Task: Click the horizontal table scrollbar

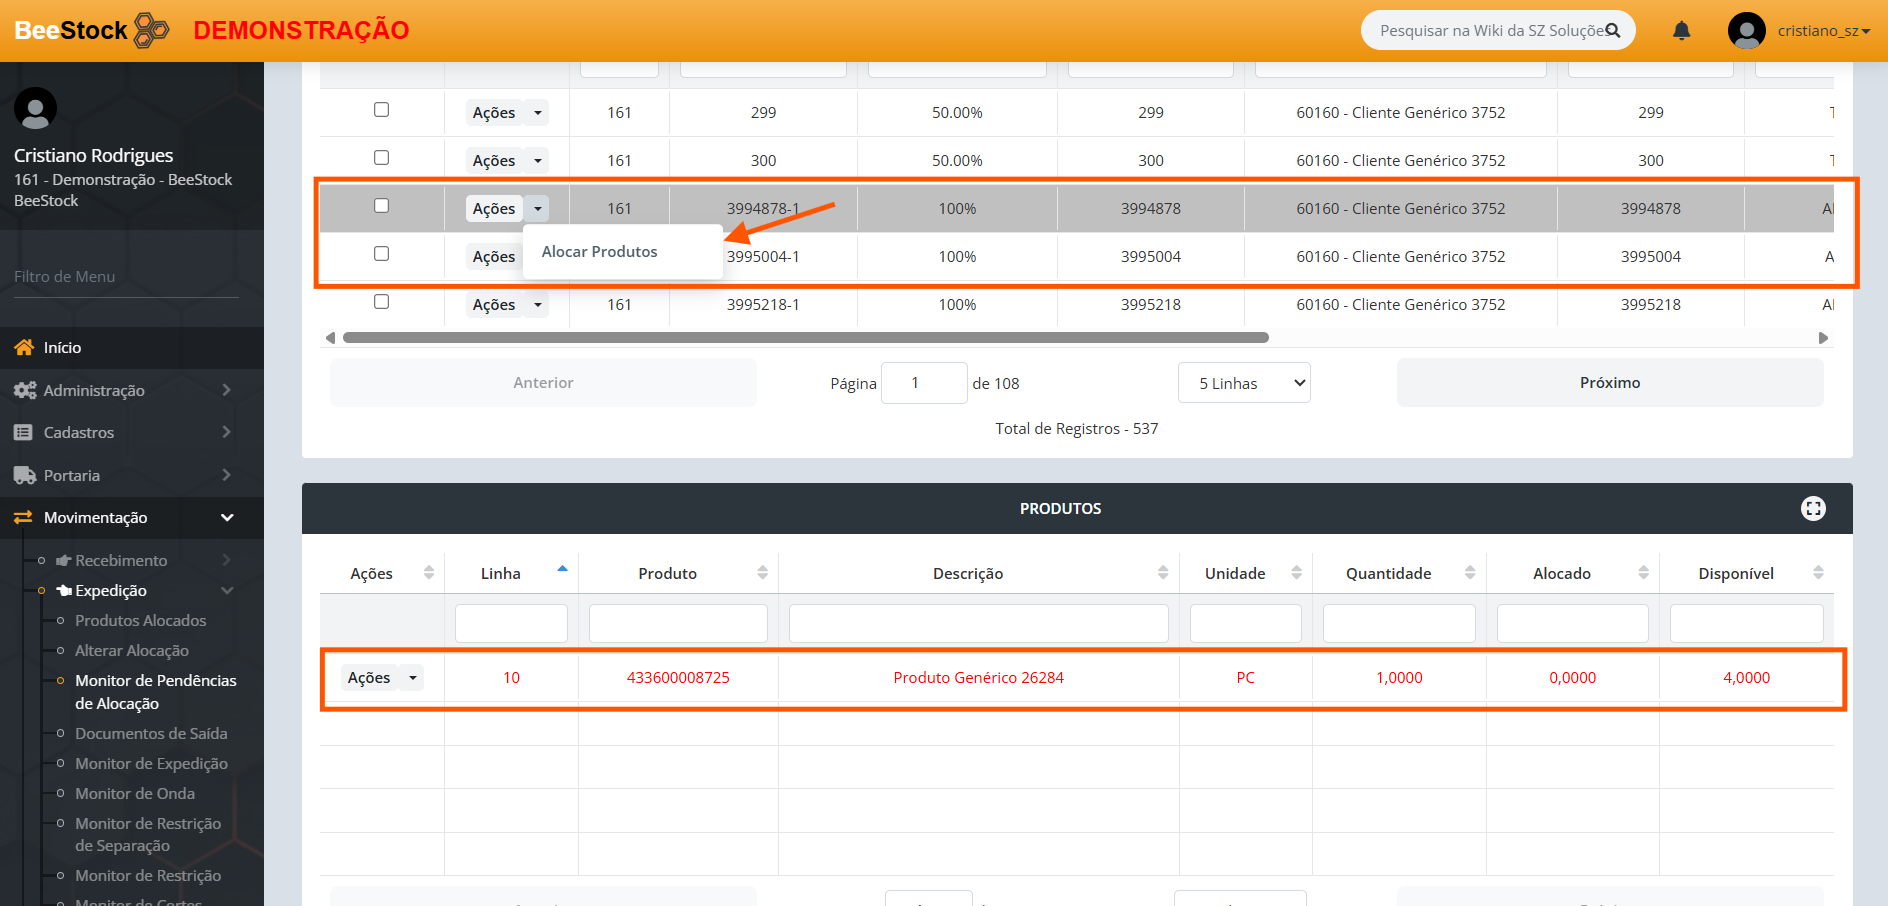Action: point(805,338)
